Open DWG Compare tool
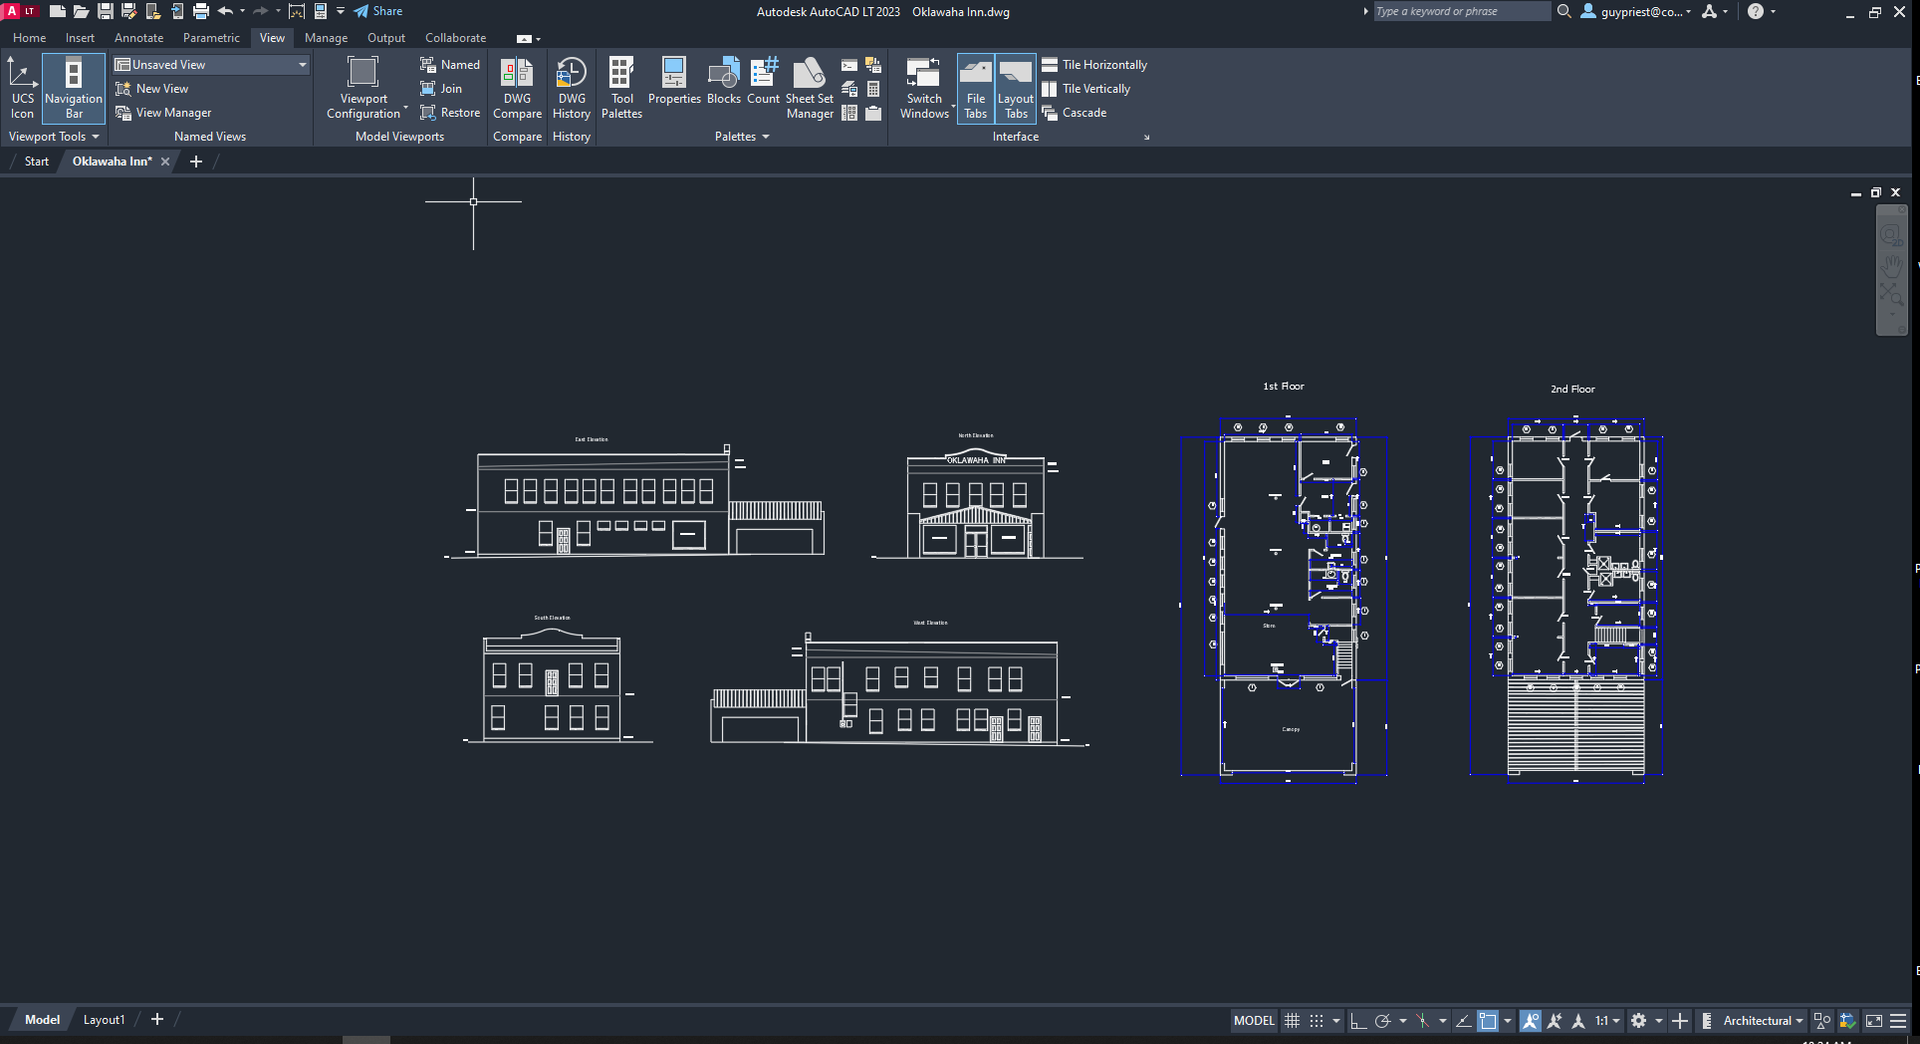 point(517,87)
